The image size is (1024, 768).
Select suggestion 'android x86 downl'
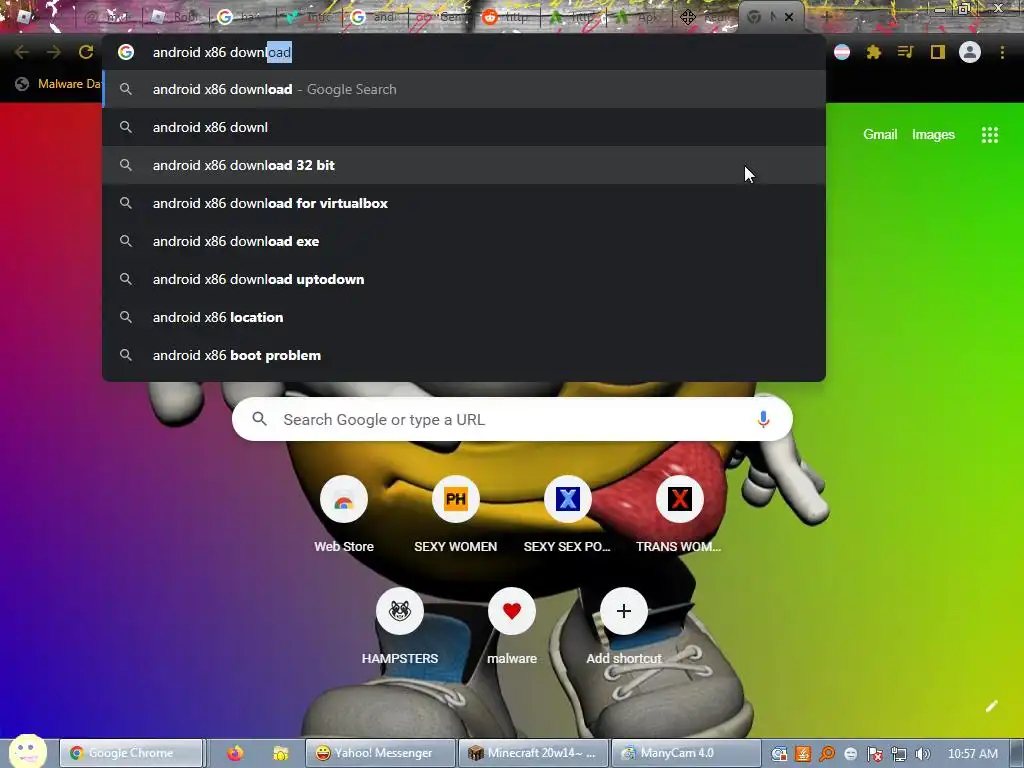click(x=464, y=127)
